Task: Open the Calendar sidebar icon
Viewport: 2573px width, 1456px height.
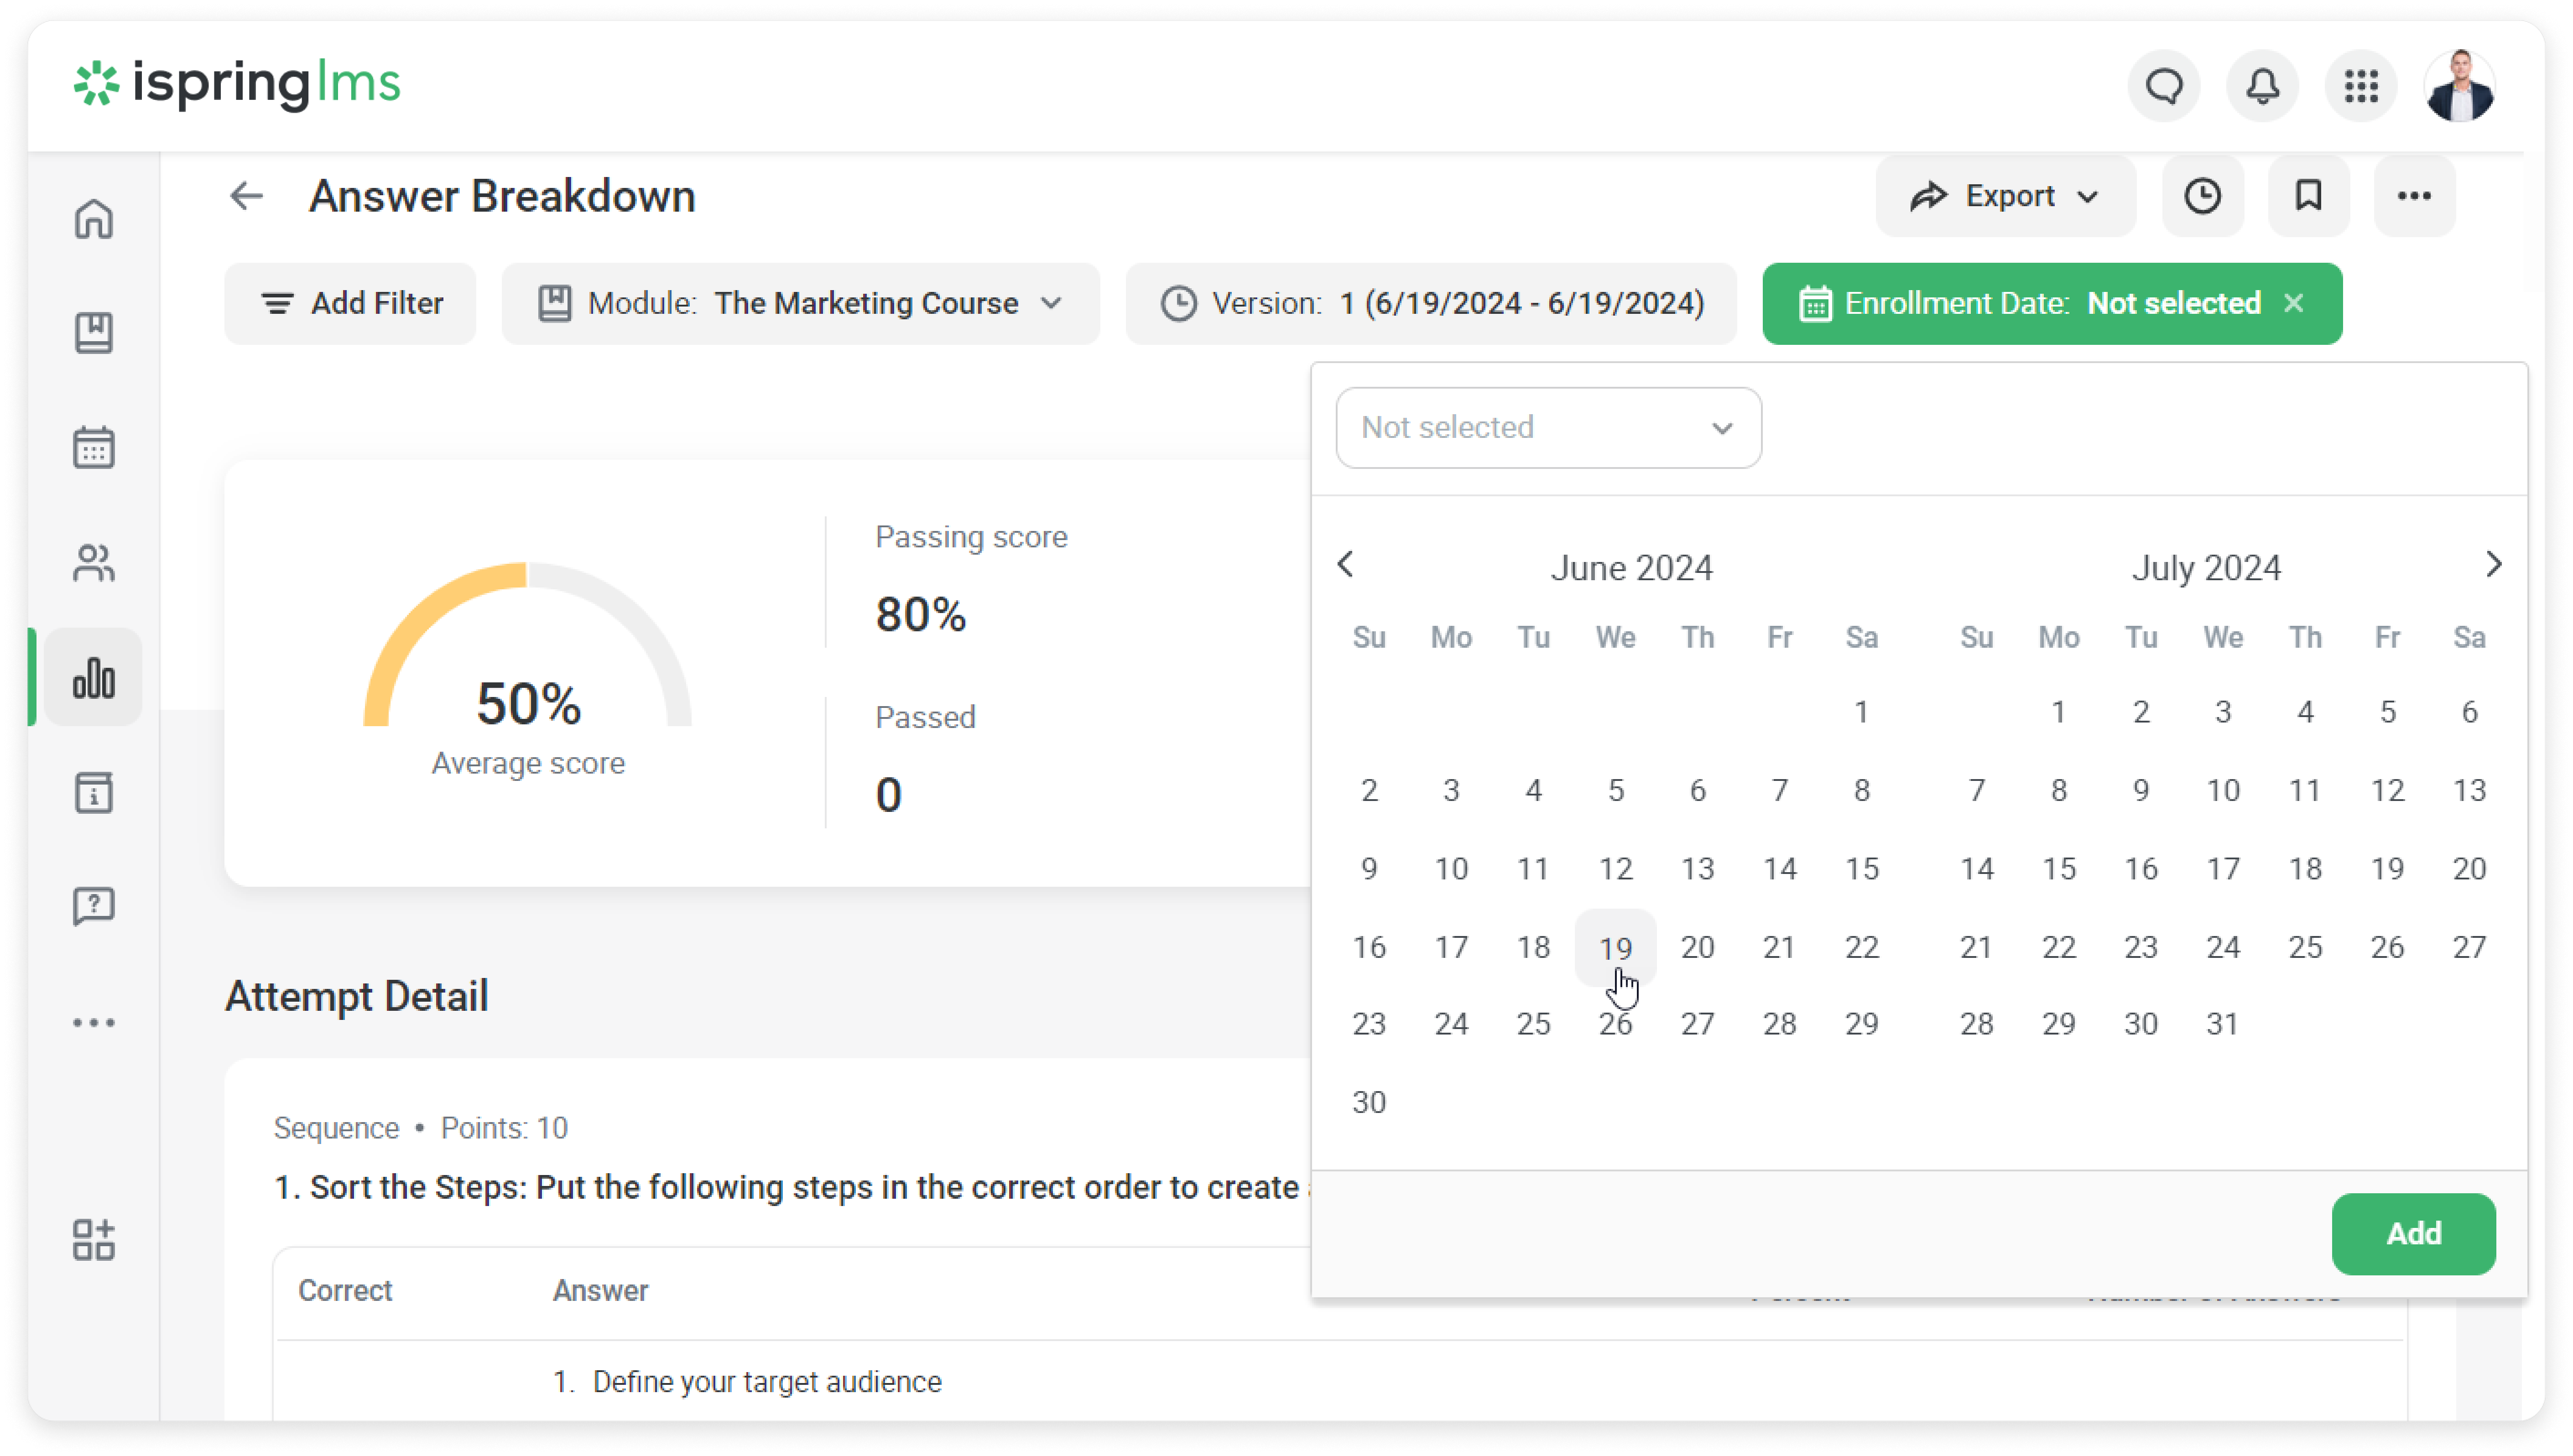Action: point(94,448)
